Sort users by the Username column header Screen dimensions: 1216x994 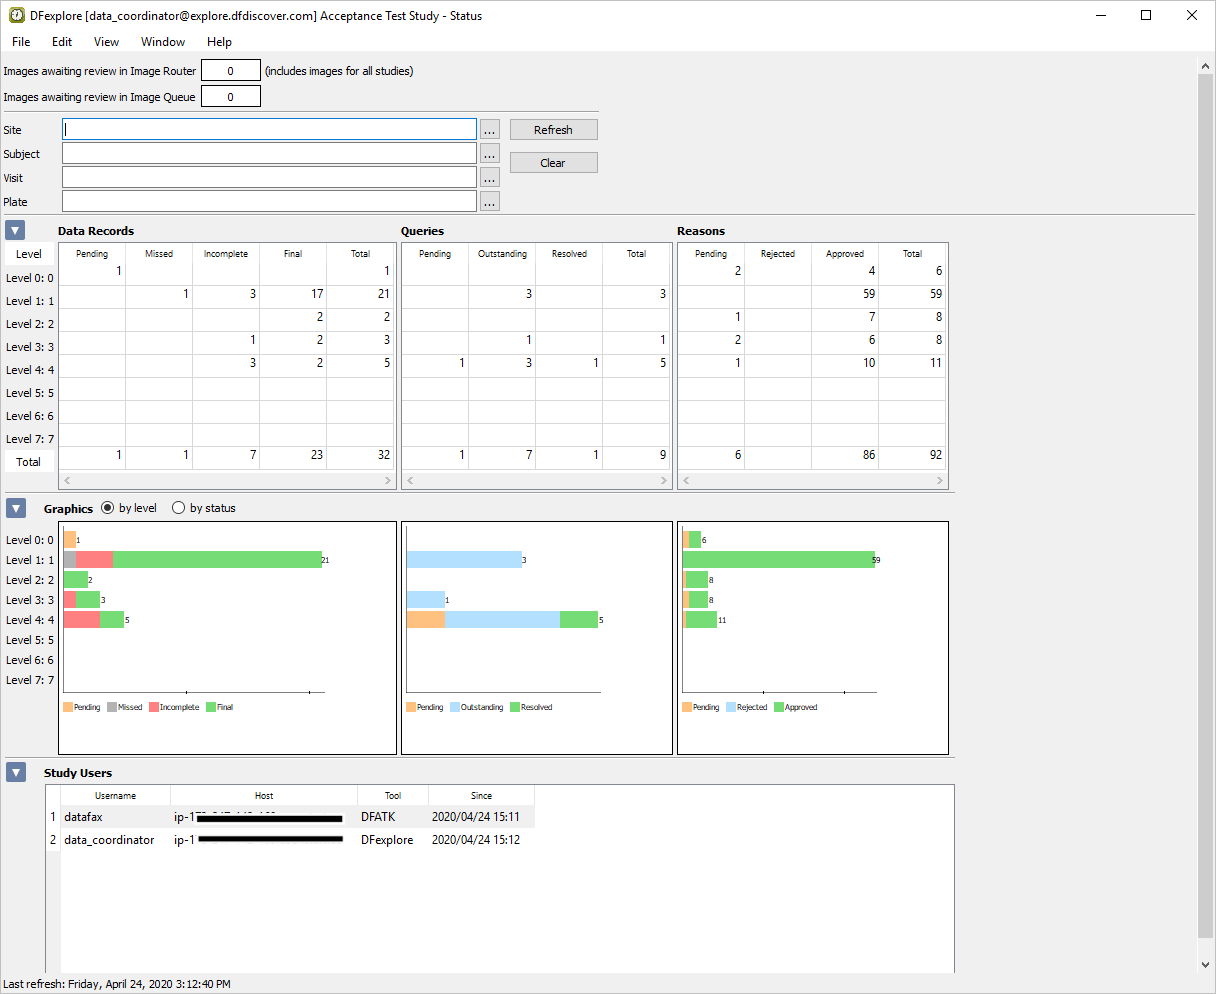click(x=115, y=796)
